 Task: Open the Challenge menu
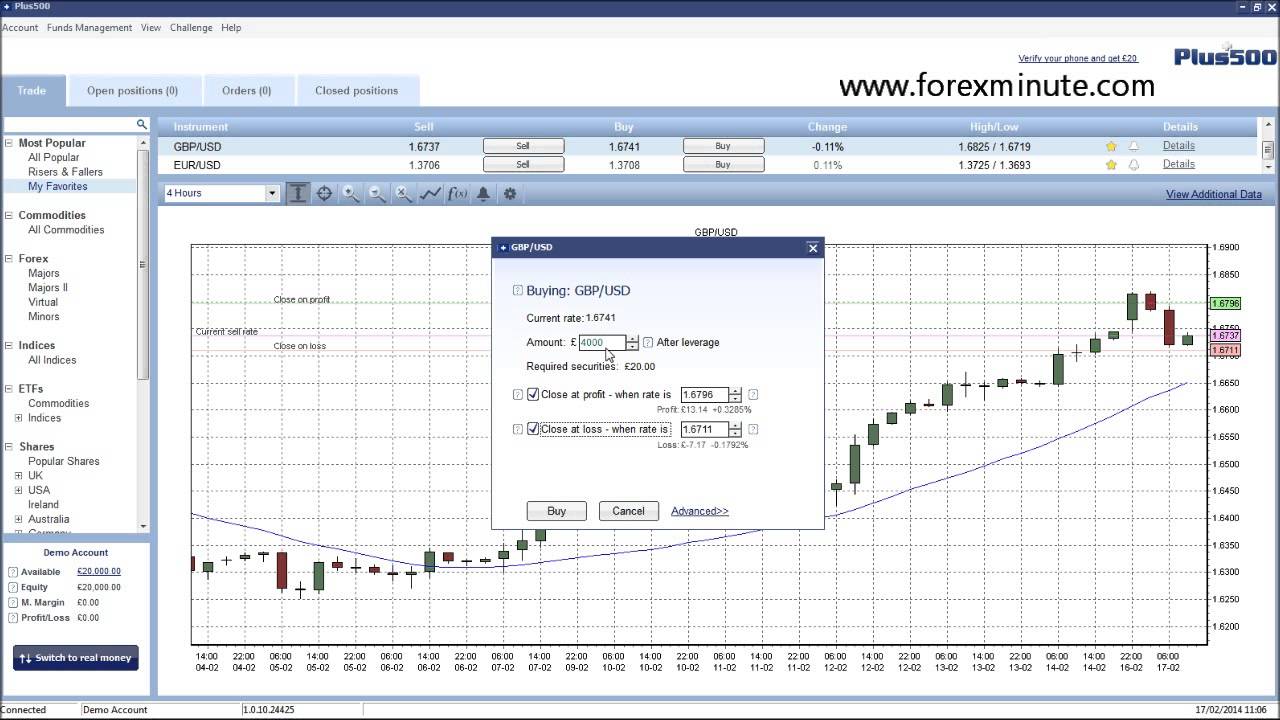pos(191,28)
